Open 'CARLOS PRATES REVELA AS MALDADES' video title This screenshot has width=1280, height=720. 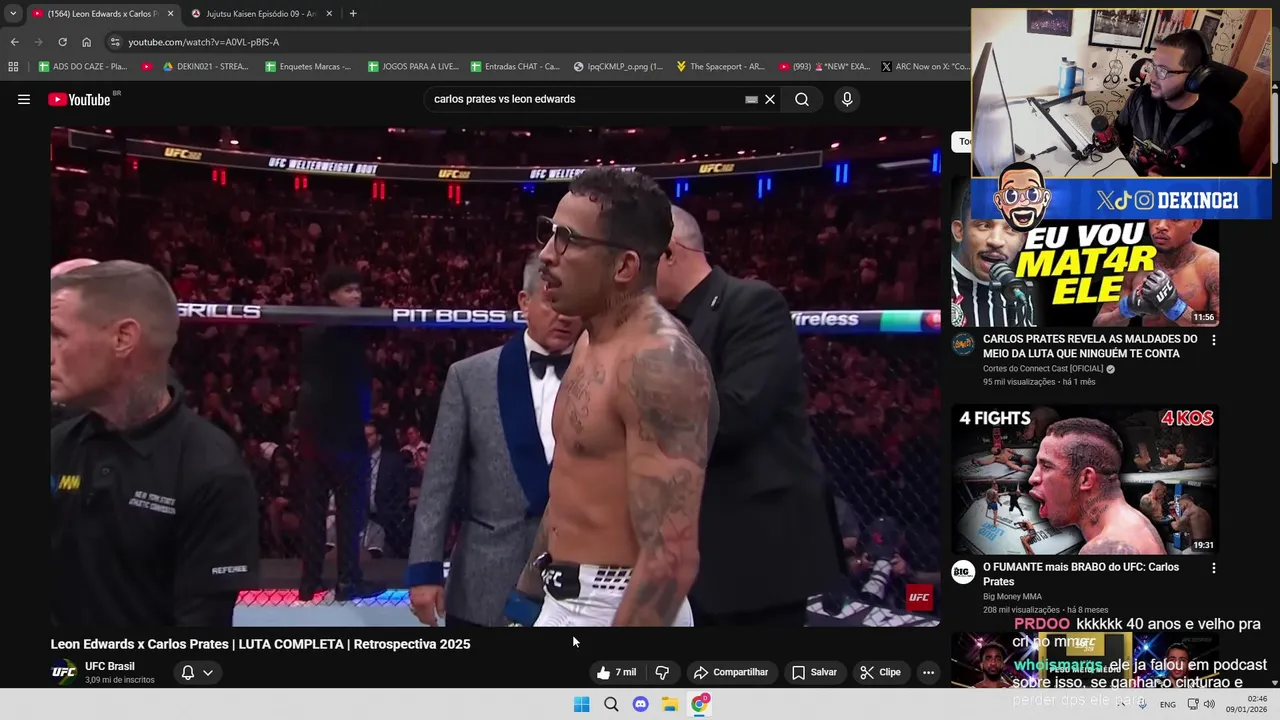coord(1090,345)
